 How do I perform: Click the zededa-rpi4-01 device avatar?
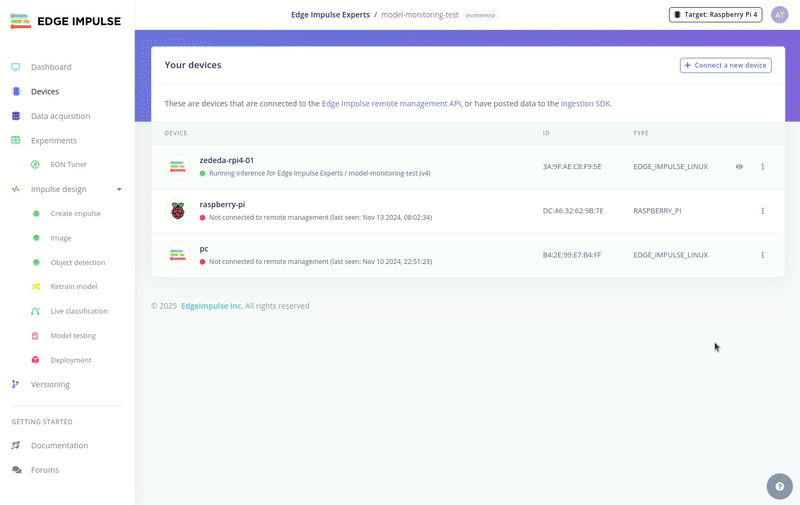pos(178,167)
